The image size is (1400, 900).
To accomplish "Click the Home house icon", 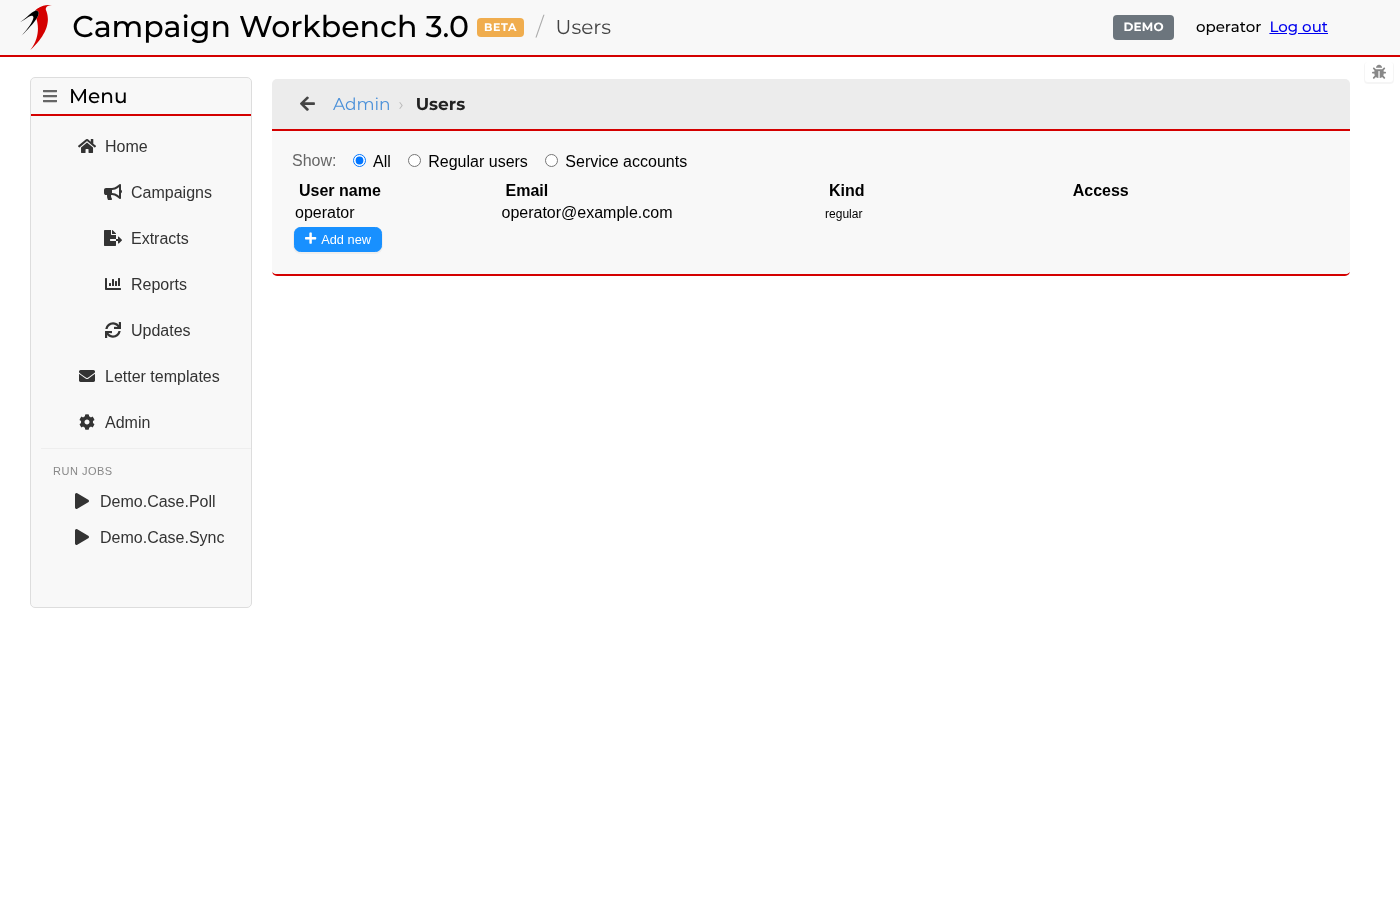I will point(87,146).
